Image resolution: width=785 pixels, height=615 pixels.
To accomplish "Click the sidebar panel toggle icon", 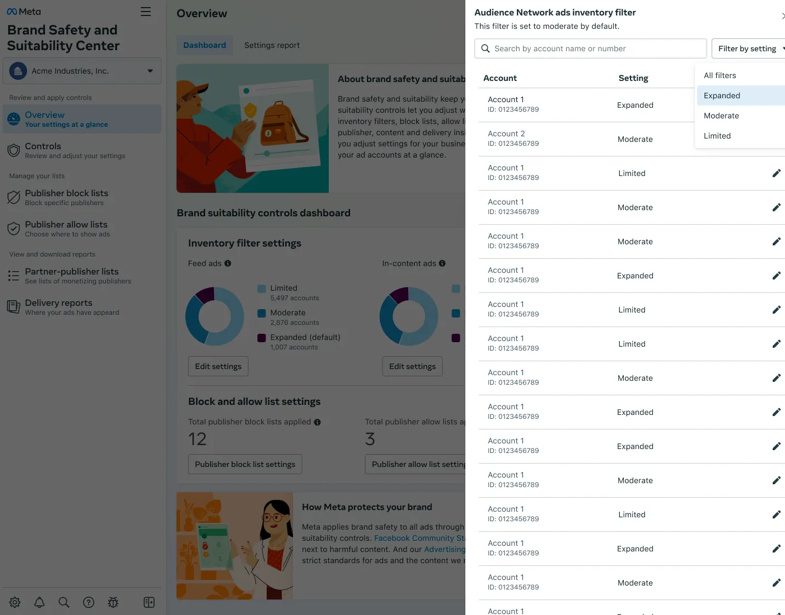I will 149,602.
